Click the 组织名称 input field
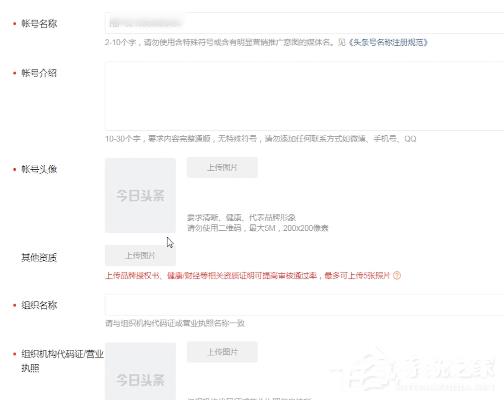The image size is (504, 400). (x=304, y=305)
